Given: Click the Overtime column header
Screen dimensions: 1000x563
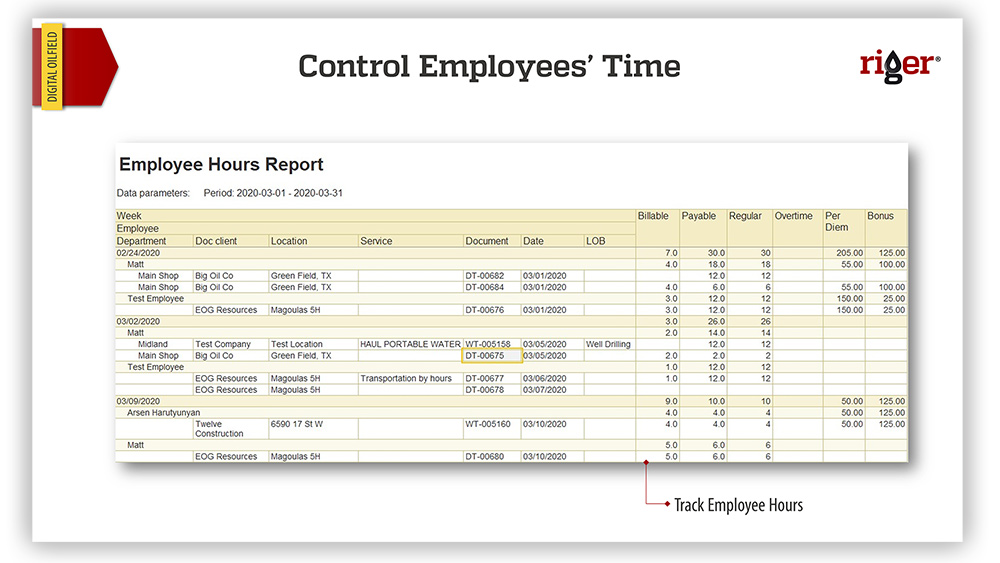Looking at the screenshot, I should click(793, 216).
